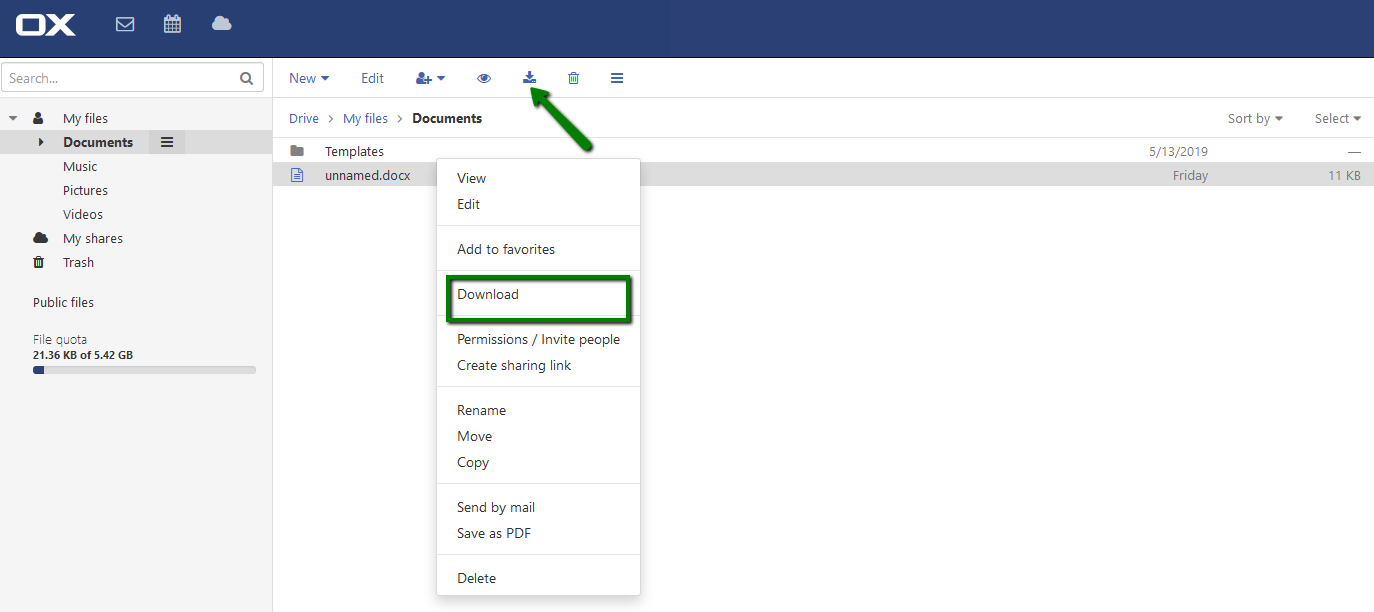Open Documents folder actions menu icon
The height and width of the screenshot is (612, 1374).
(x=167, y=142)
